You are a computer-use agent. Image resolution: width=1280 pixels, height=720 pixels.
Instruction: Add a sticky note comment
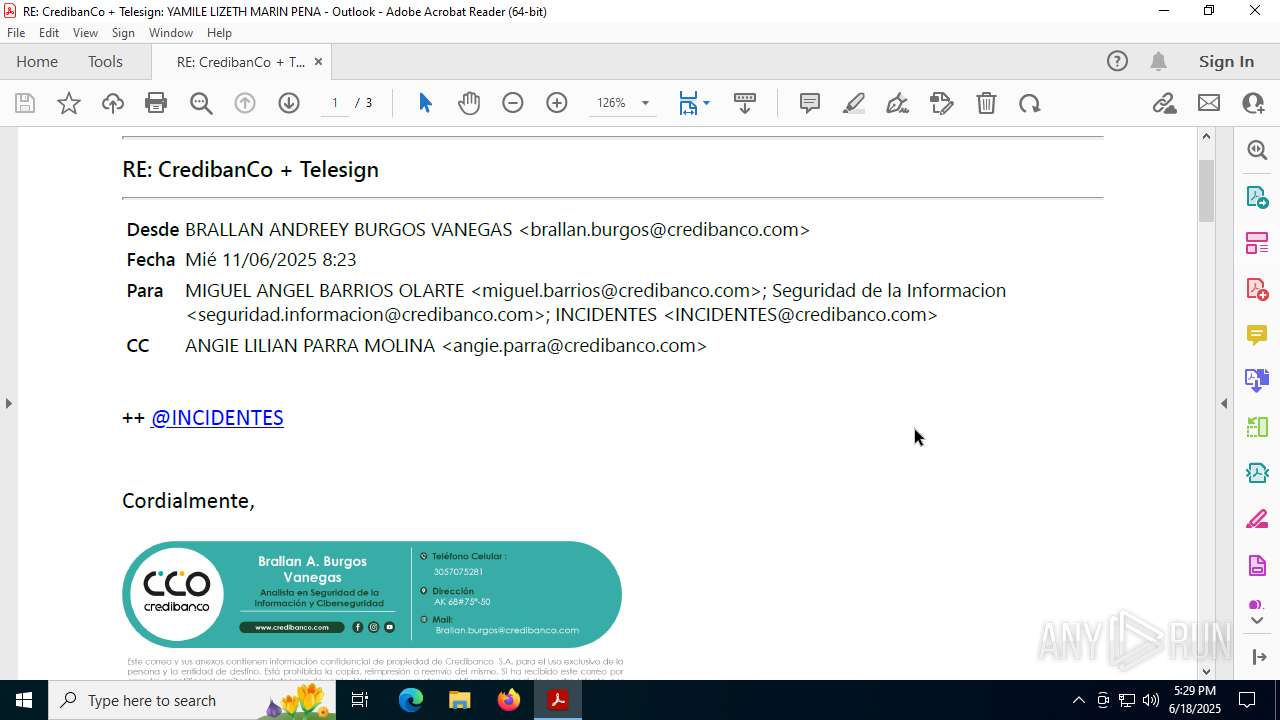810,103
